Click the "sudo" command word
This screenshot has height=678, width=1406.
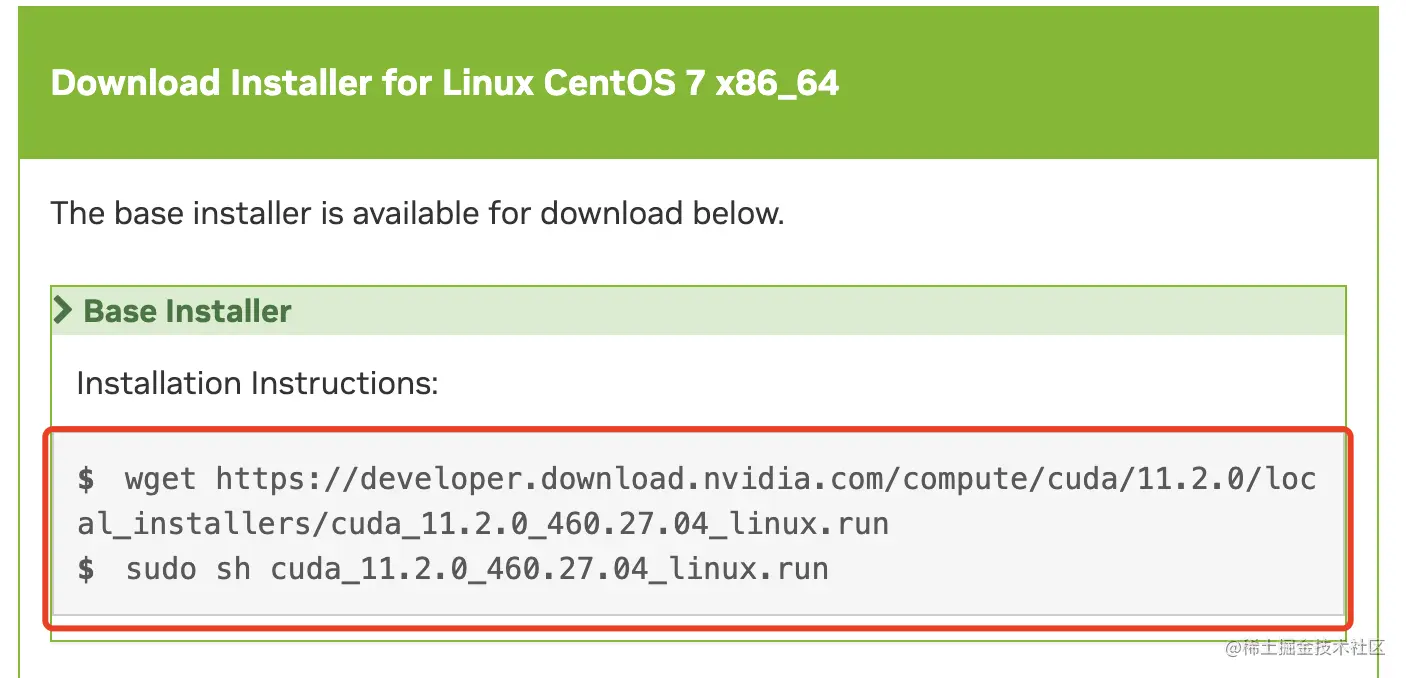coord(161,569)
